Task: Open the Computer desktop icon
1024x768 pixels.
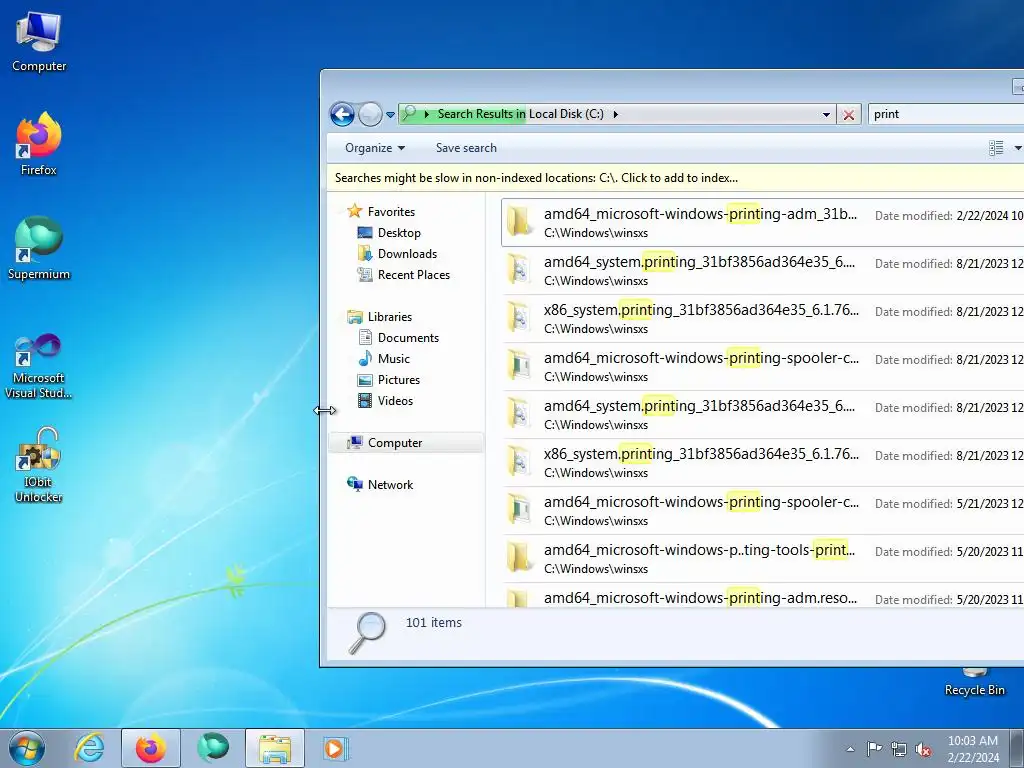Action: point(39,41)
